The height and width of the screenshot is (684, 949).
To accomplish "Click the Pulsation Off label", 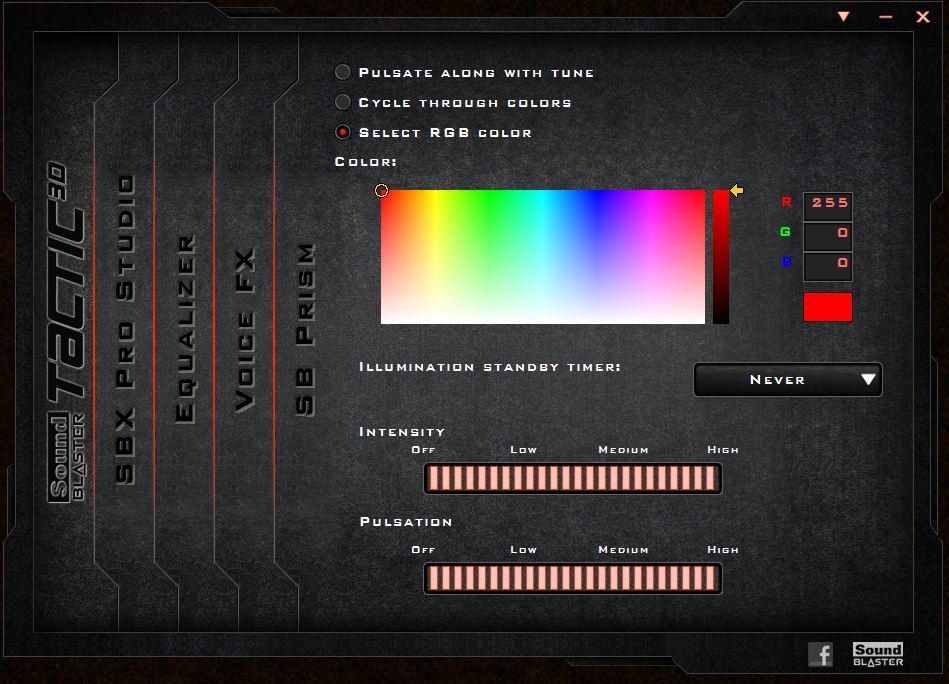I will point(423,550).
